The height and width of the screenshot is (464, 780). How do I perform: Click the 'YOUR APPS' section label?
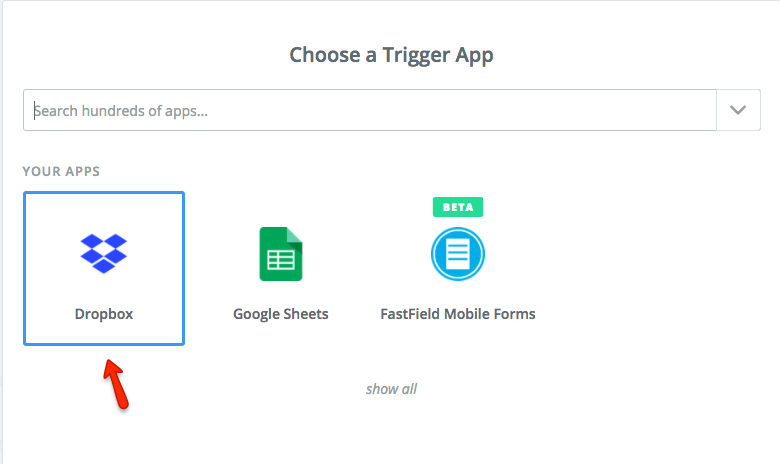61,171
